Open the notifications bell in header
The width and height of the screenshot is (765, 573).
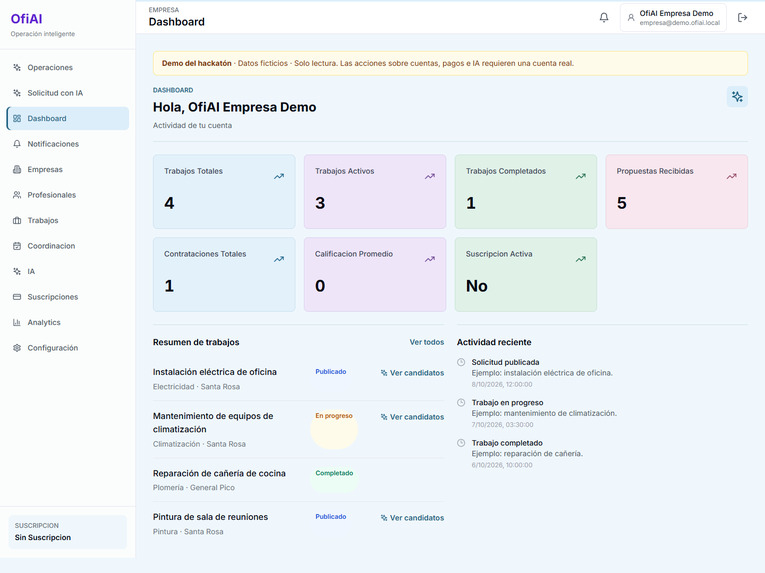pyautogui.click(x=604, y=18)
